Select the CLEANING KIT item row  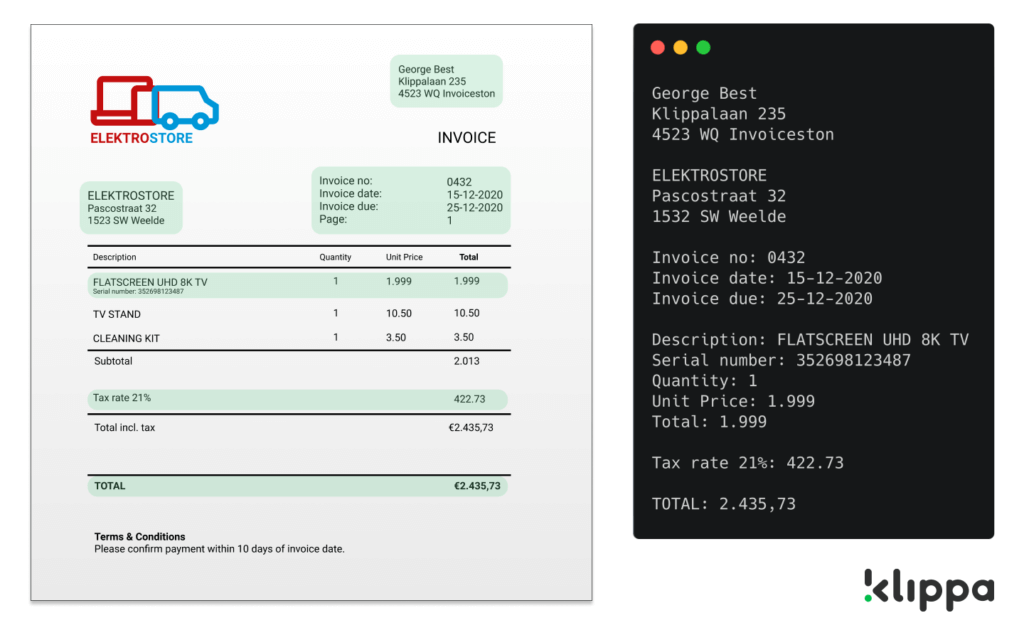298,338
